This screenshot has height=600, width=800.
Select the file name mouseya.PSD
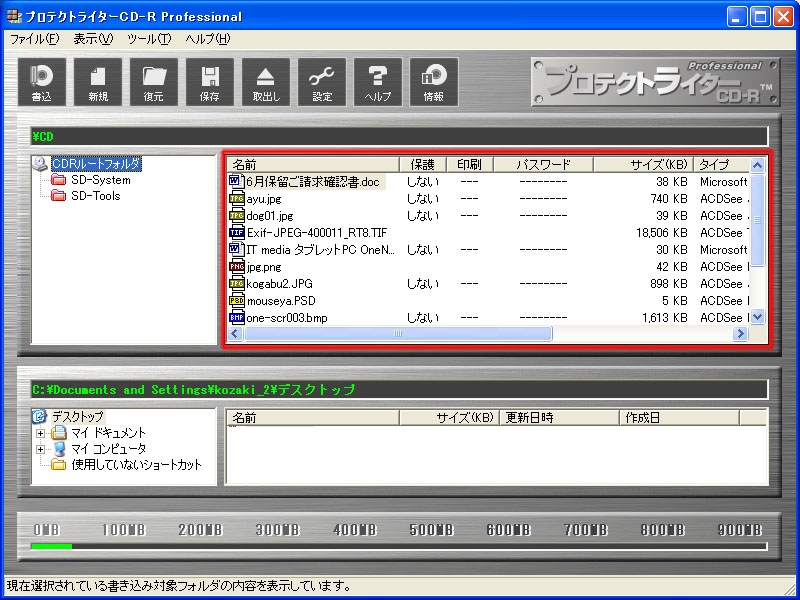tap(281, 301)
